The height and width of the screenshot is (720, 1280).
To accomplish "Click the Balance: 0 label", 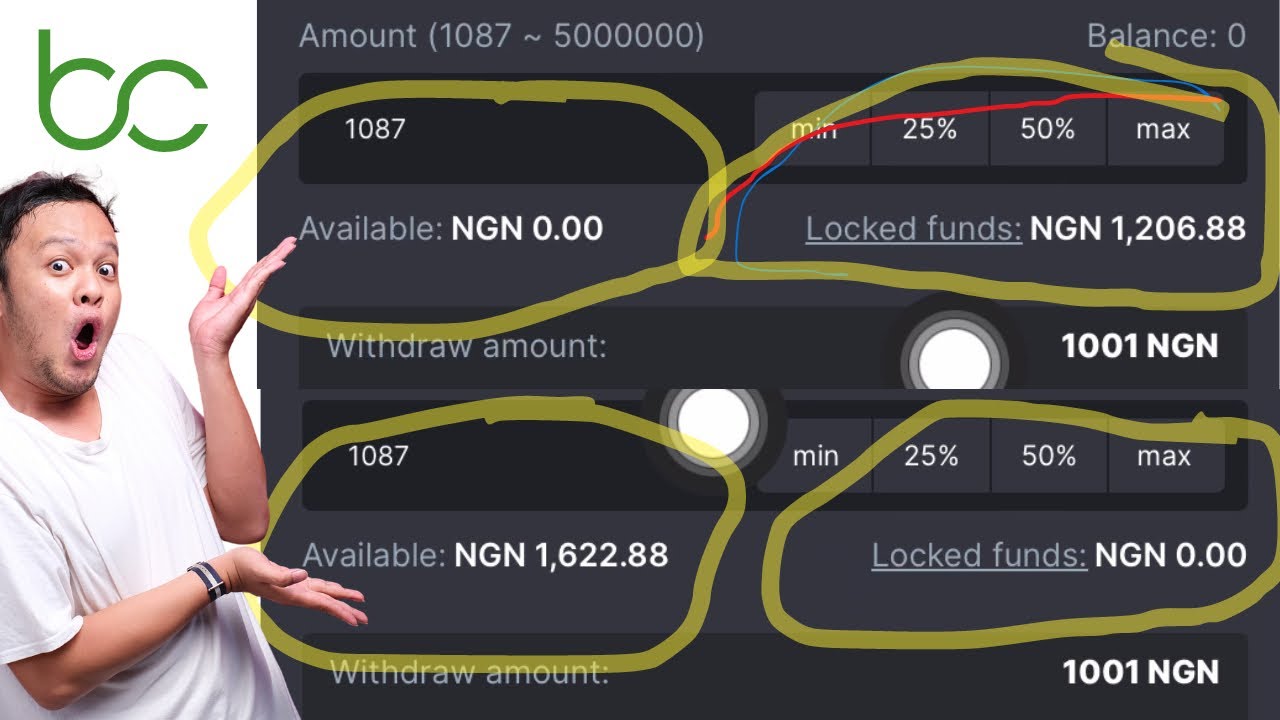I will (1166, 36).
